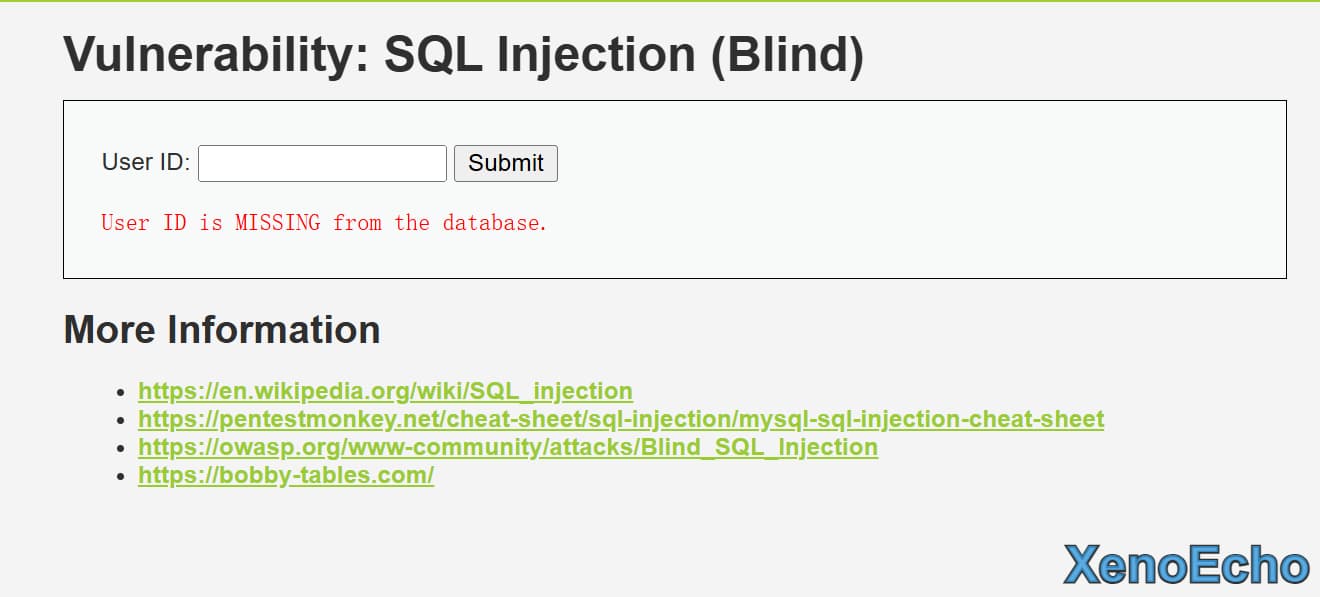Click "(Blind)" in the page heading
This screenshot has width=1320, height=597.
(x=787, y=53)
